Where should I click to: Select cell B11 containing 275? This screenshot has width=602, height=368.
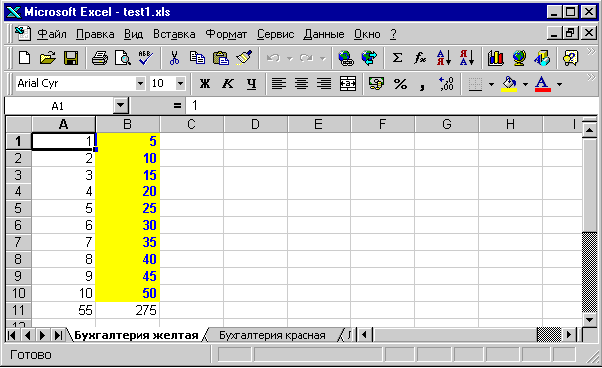point(127,310)
